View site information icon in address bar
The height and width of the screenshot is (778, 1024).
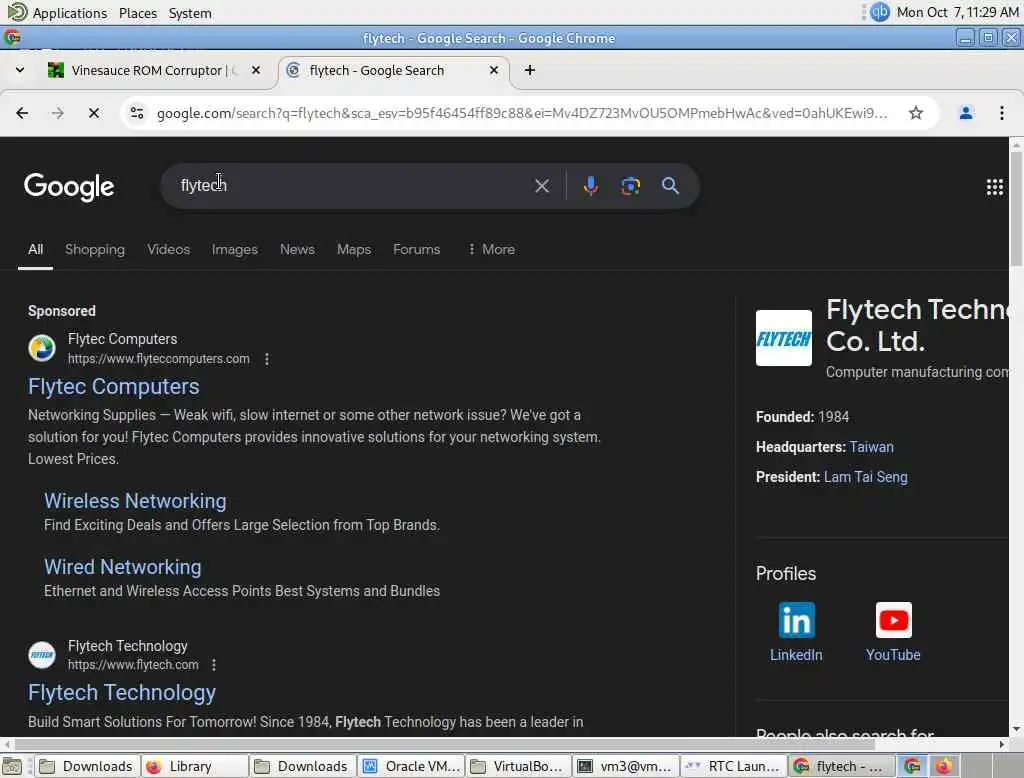[x=137, y=113]
